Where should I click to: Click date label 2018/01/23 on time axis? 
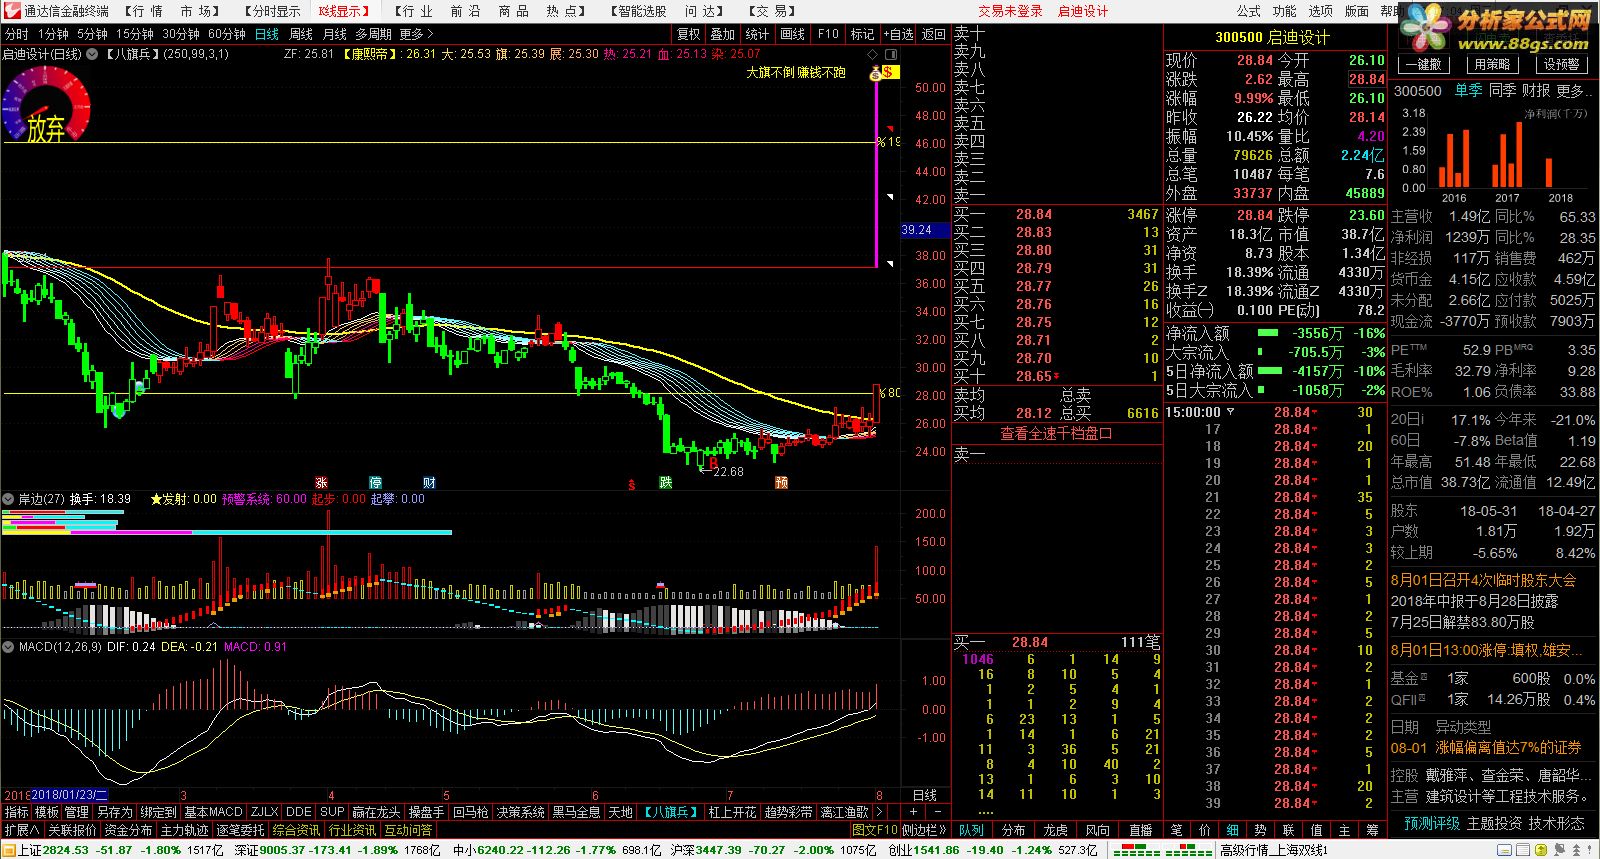coord(69,795)
